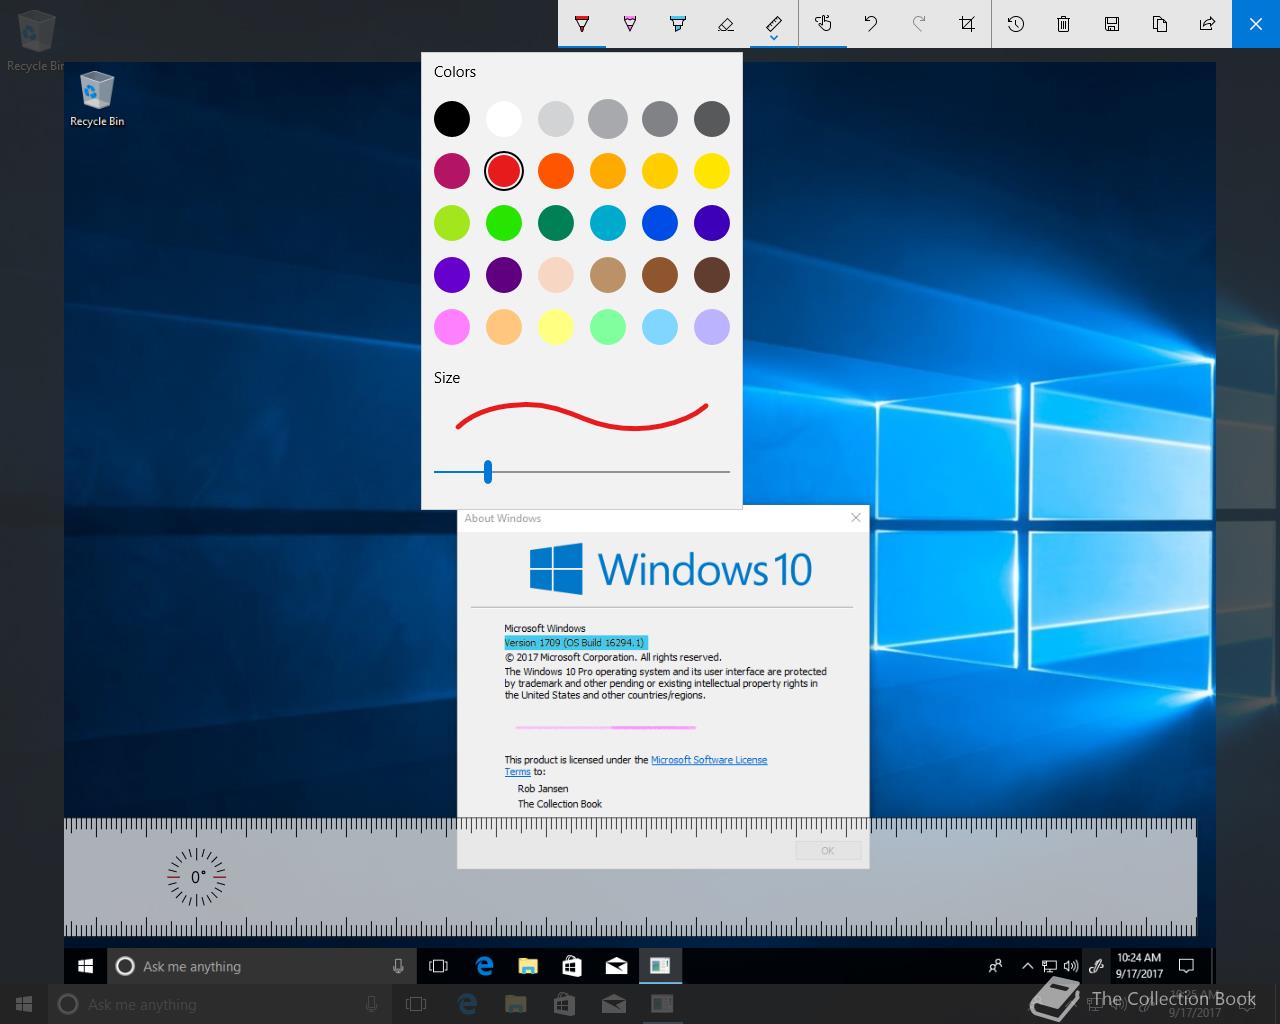Screen dimensions: 1280x1024
Task: Pick the black color swatch
Action: coord(452,119)
